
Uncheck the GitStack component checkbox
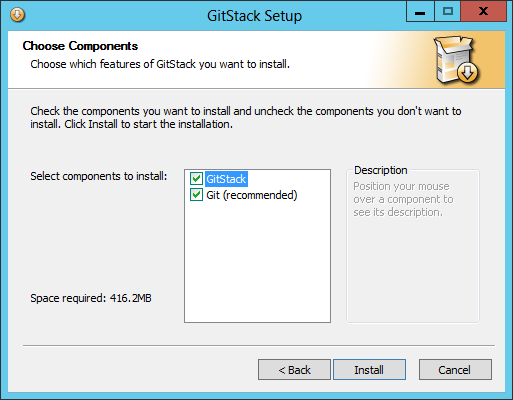pyautogui.click(x=196, y=179)
